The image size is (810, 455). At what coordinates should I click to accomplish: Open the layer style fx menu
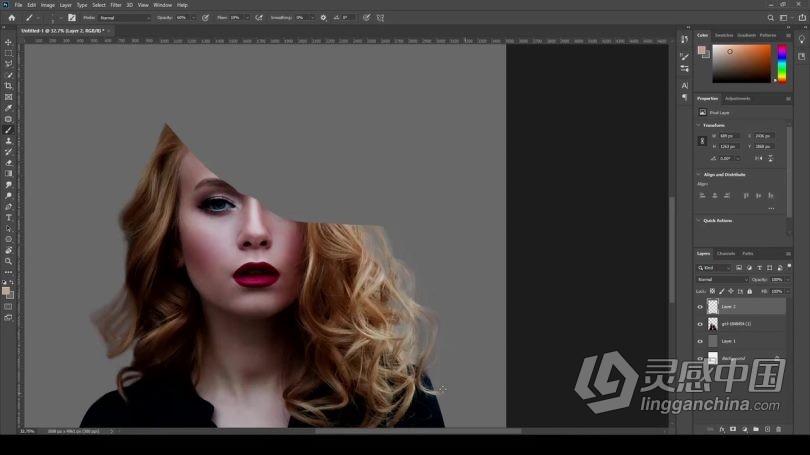pos(721,429)
